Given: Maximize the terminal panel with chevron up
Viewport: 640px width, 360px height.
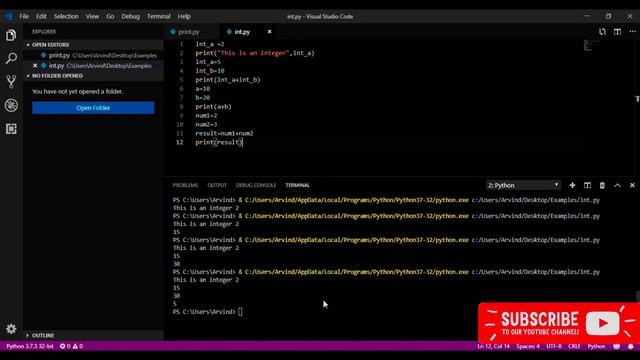Looking at the screenshot, I should pos(617,185).
